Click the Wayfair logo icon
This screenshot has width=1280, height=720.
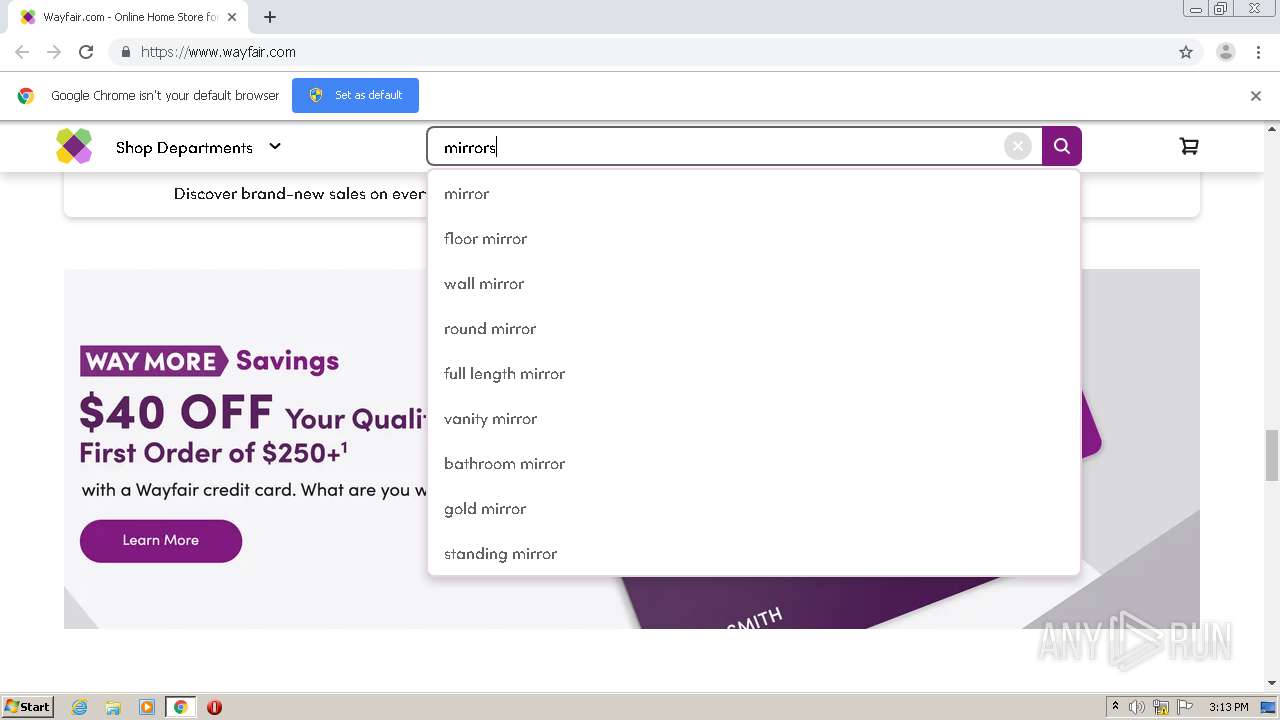(74, 146)
